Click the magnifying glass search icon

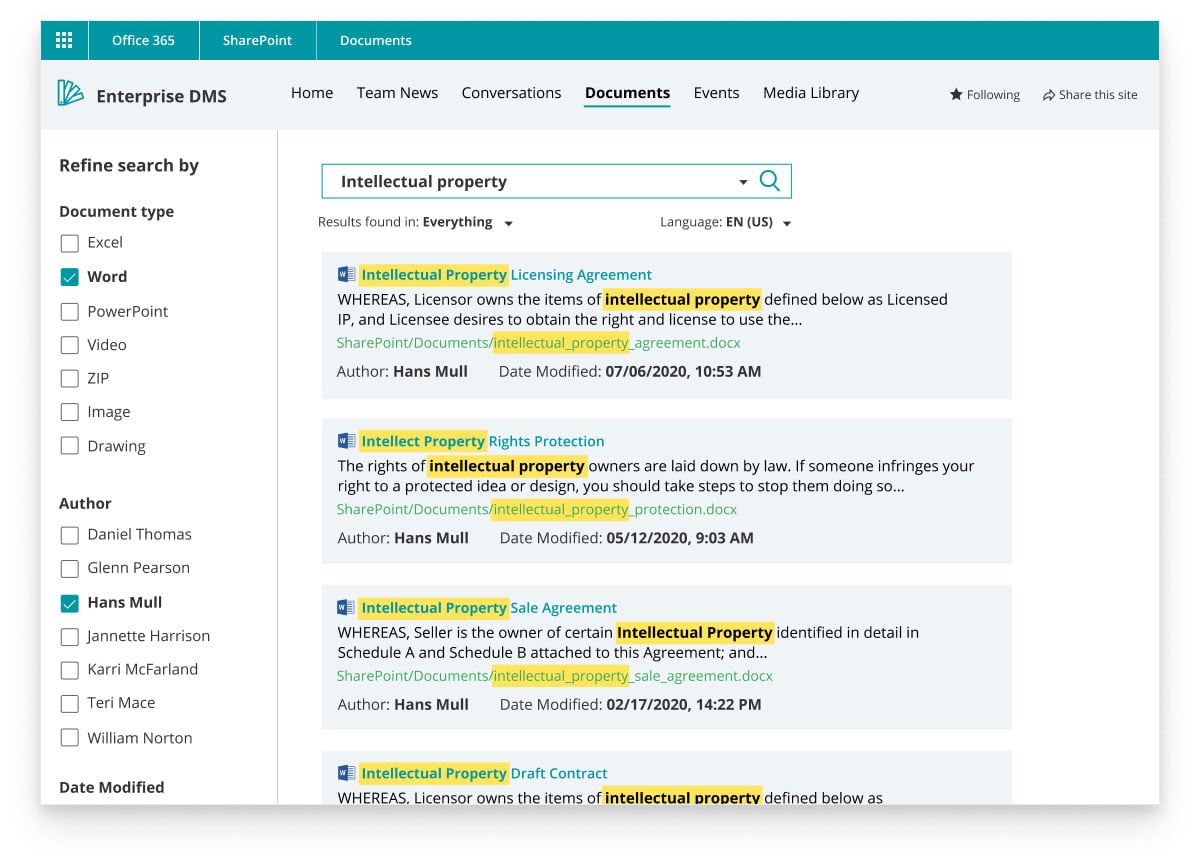click(769, 181)
